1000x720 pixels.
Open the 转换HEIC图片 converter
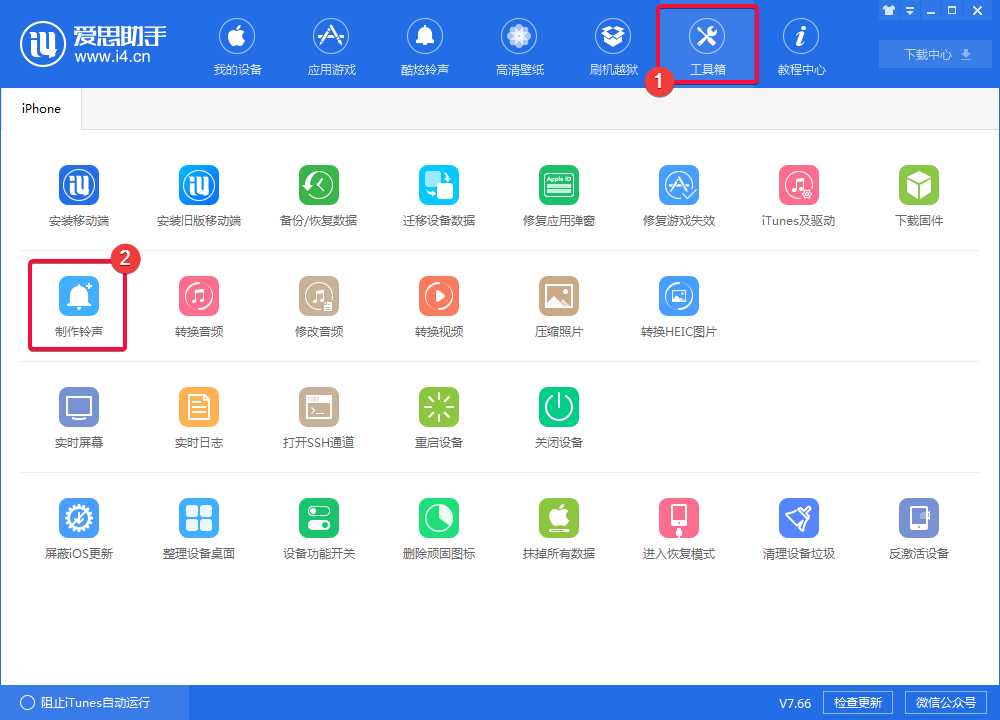[x=678, y=296]
